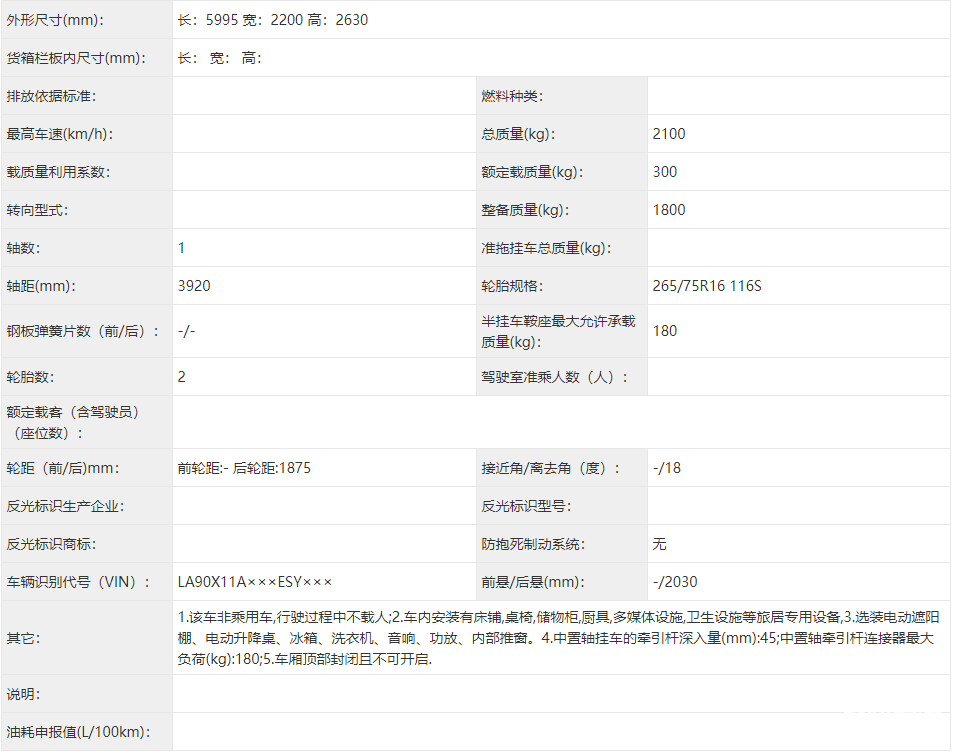The height and width of the screenshot is (754, 953).
Task: Select the VIN code LA90X11A×××ESY×××
Action: pos(255,582)
